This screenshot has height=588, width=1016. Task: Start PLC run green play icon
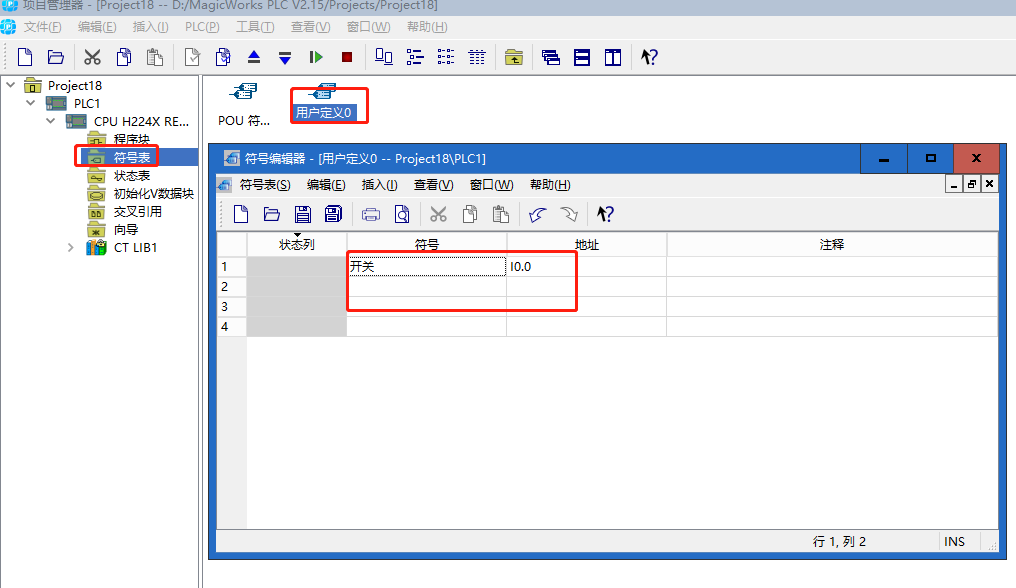tap(316, 57)
